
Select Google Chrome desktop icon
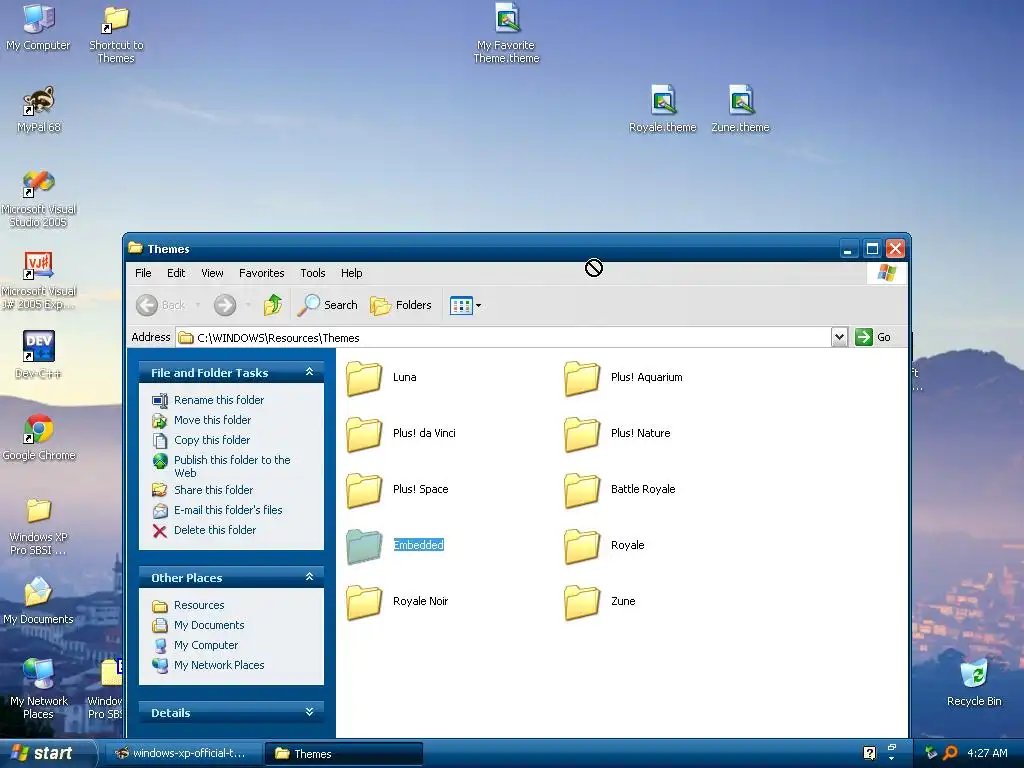tap(39, 438)
